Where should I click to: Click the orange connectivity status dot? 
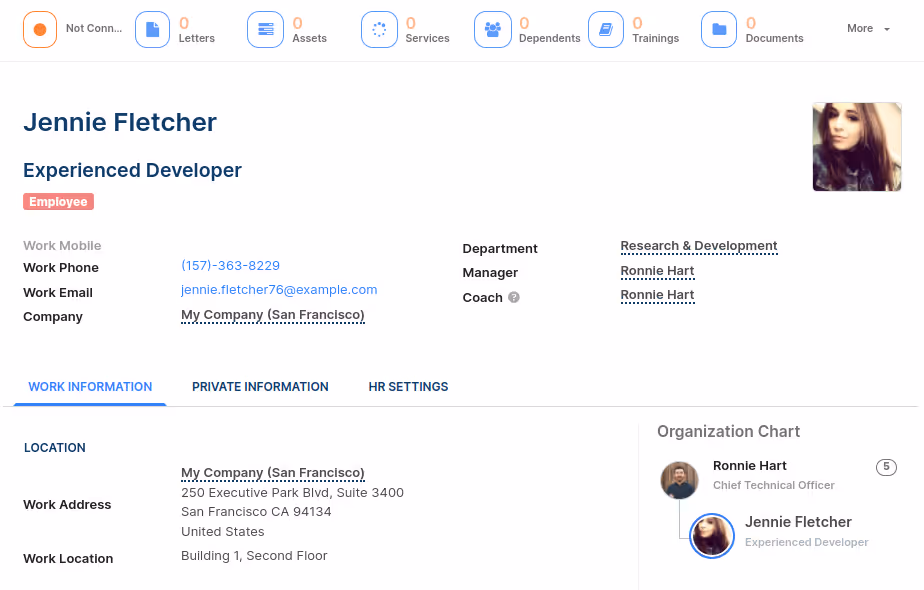(39, 28)
